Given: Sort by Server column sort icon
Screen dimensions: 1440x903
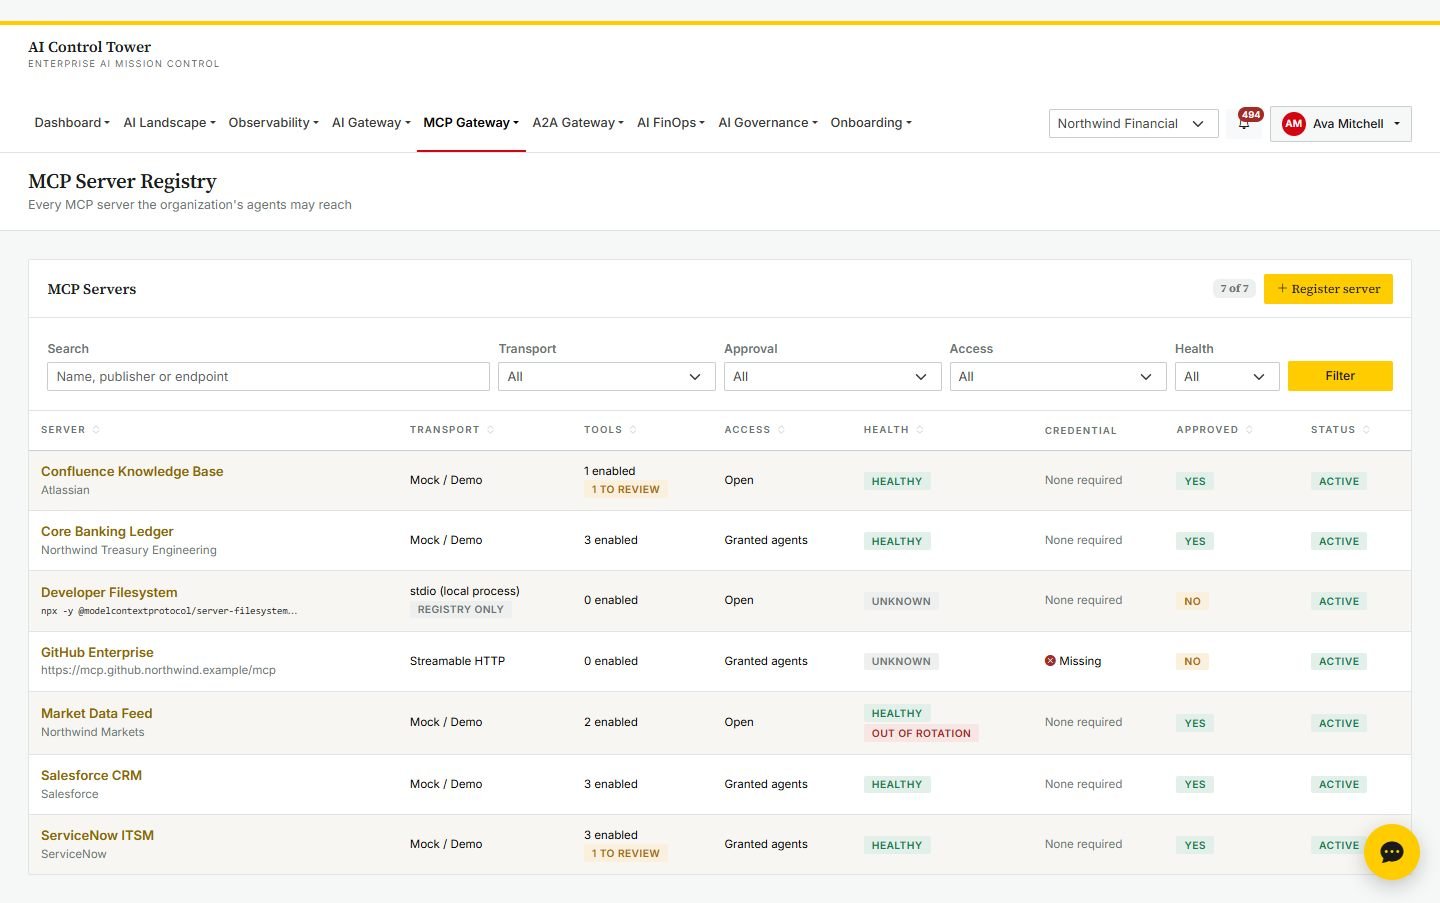Looking at the screenshot, I should click(x=96, y=430).
